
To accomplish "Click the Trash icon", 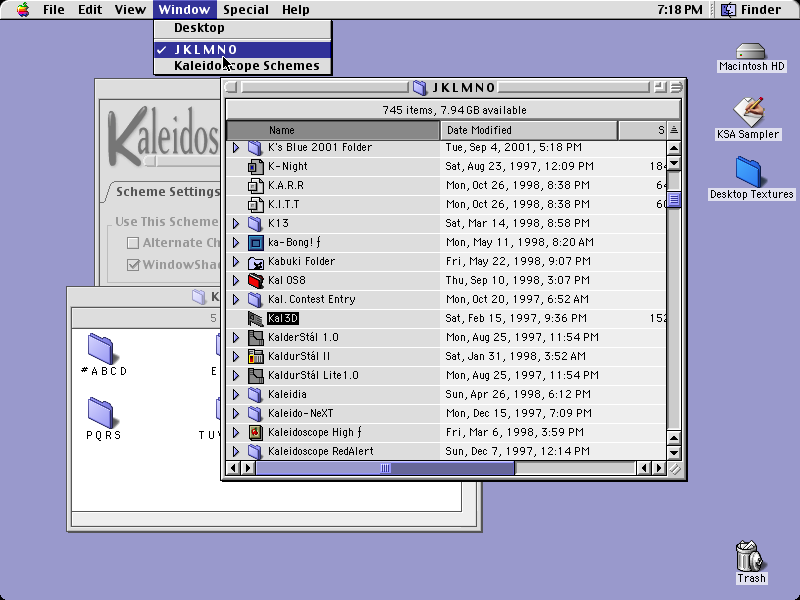I will [x=750, y=556].
